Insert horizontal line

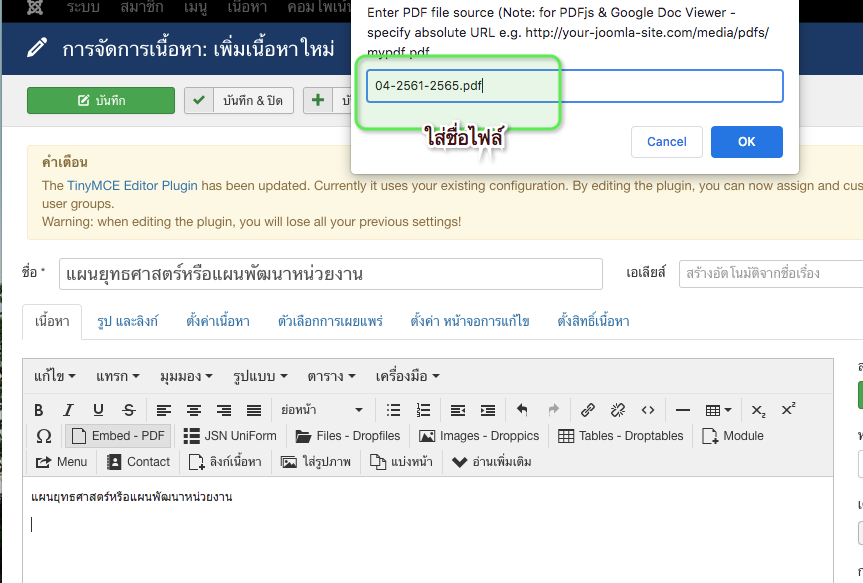click(x=682, y=410)
